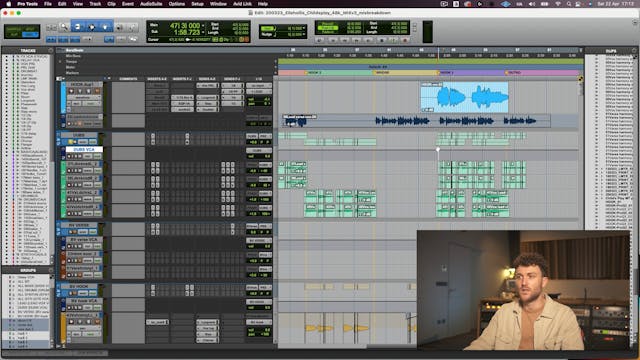This screenshot has width=640, height=360.
Task: Open Sub counter format dropdown
Action: (x=203, y=32)
